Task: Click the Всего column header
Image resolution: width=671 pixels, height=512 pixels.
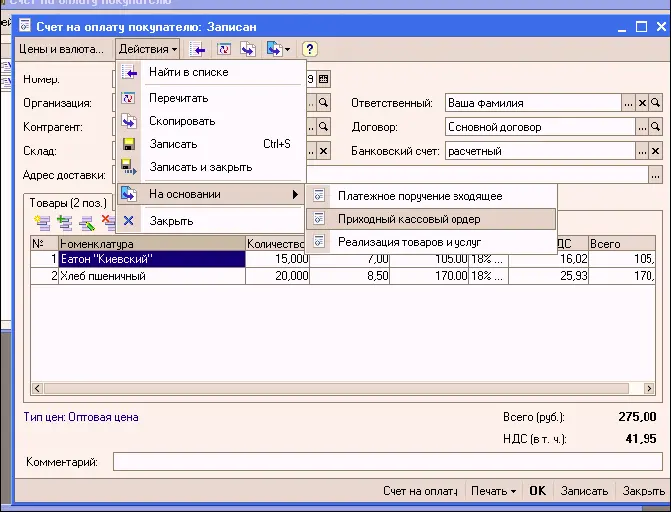Action: tap(622, 244)
